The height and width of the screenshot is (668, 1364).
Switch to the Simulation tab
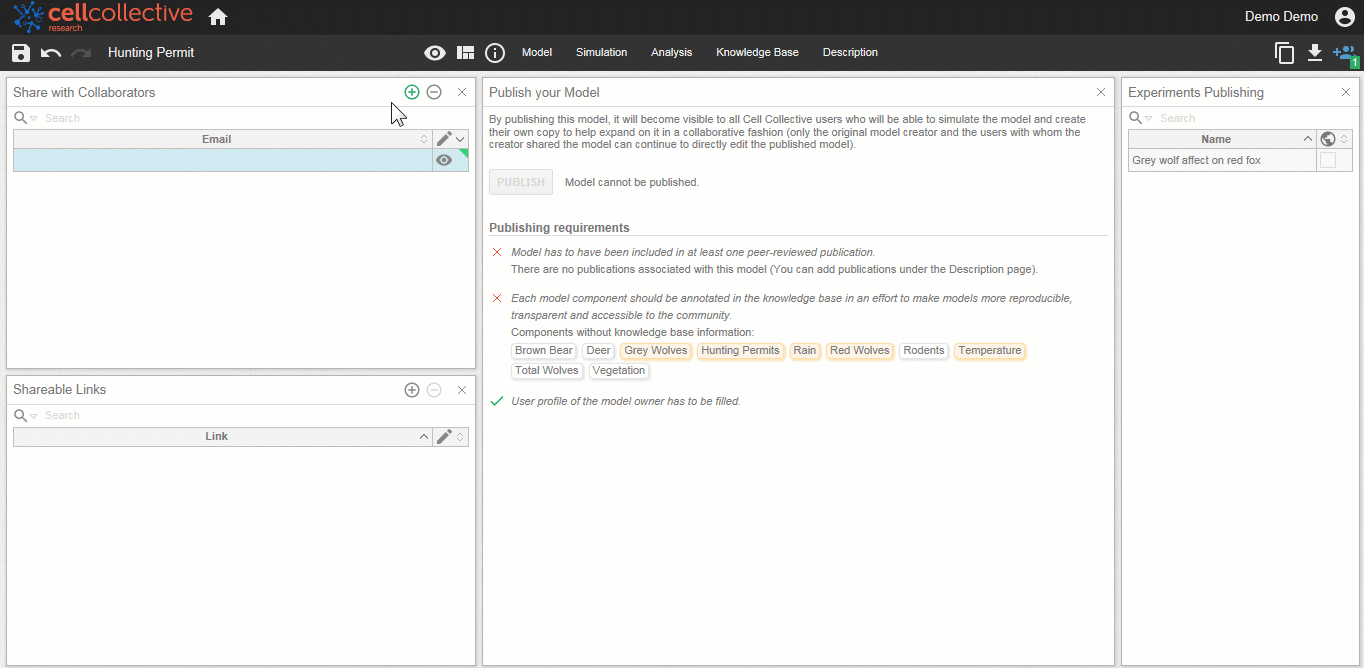click(x=602, y=52)
